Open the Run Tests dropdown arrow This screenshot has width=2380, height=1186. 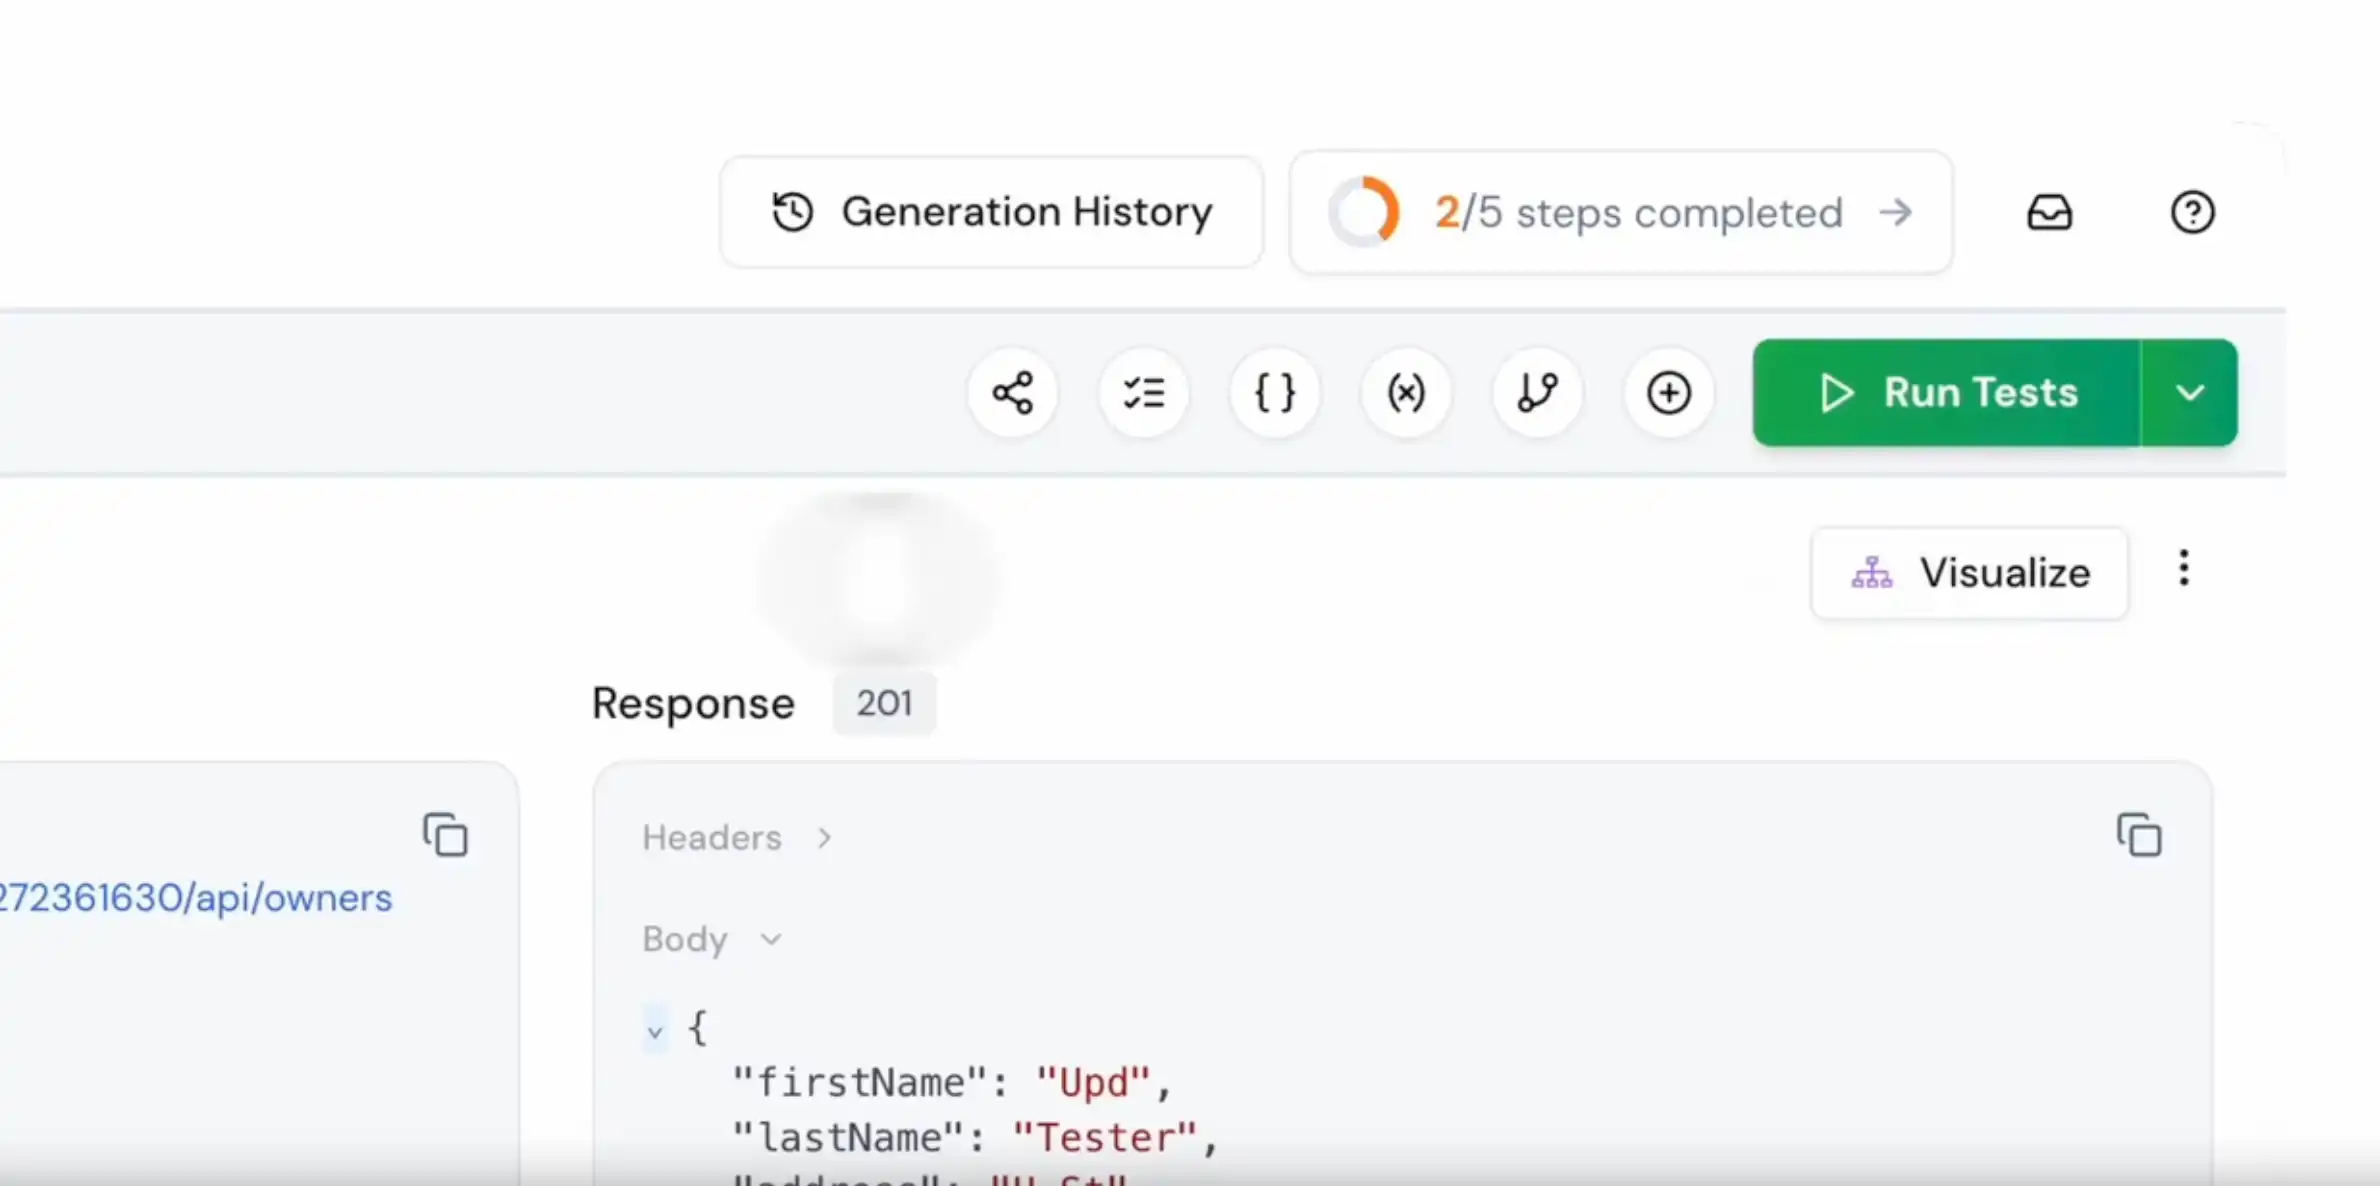pyautogui.click(x=2190, y=392)
